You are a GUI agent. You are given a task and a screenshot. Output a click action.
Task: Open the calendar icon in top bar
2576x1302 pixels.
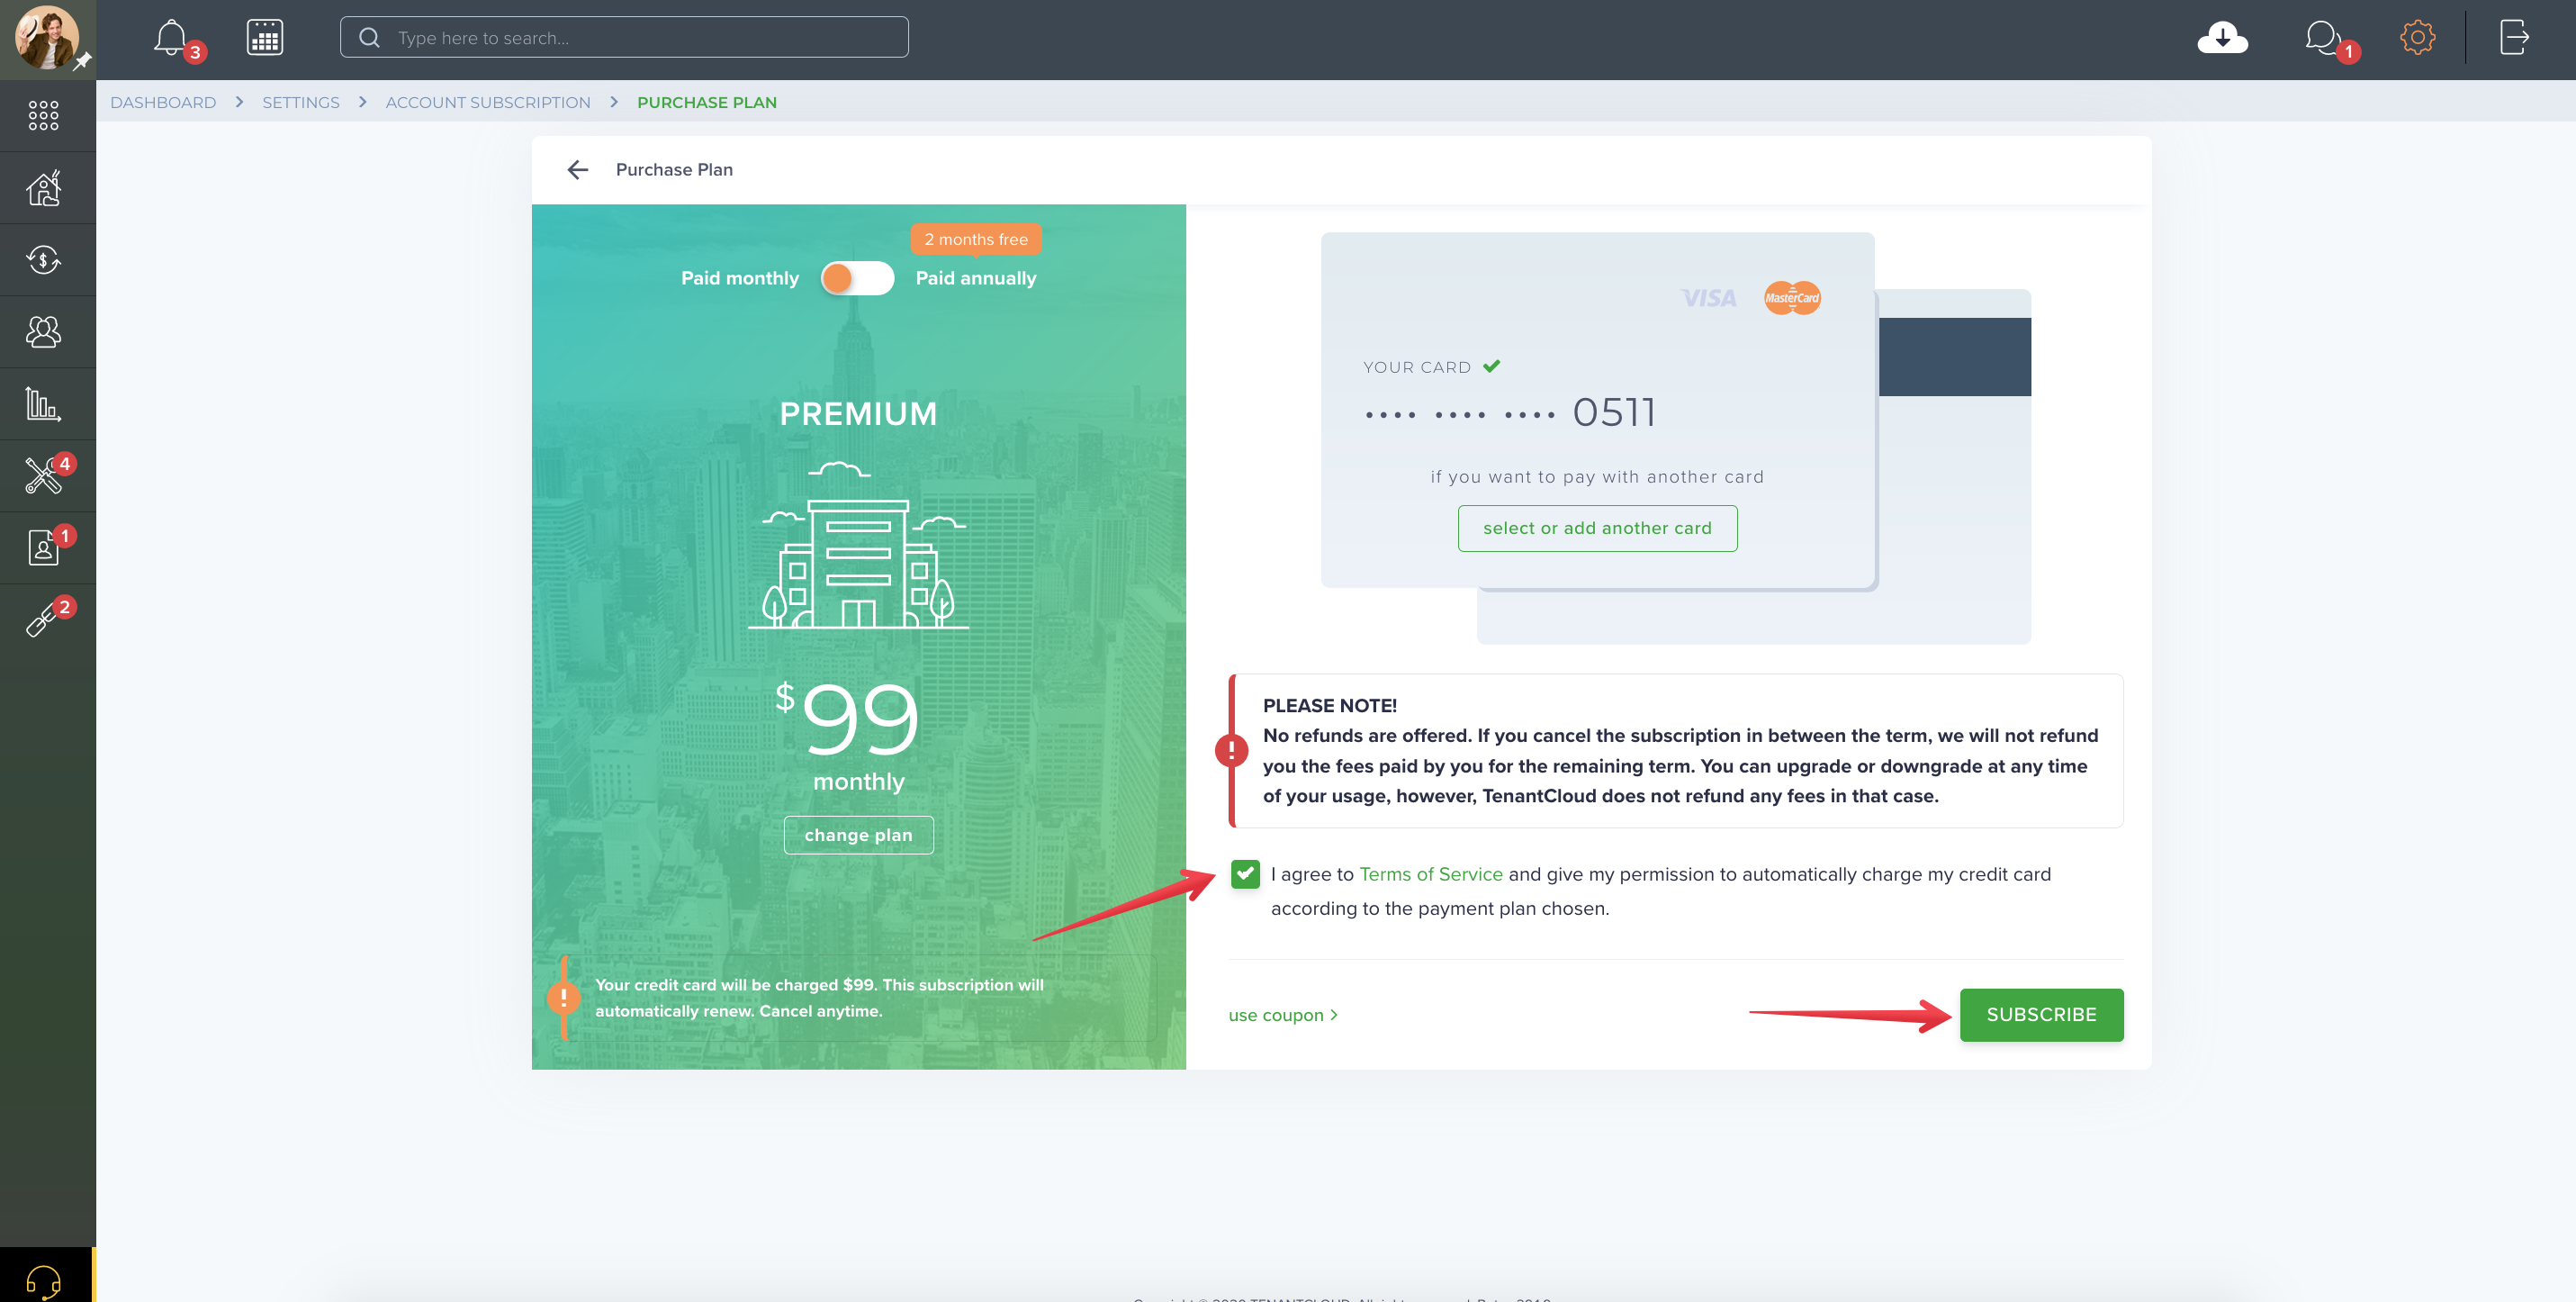click(x=265, y=38)
